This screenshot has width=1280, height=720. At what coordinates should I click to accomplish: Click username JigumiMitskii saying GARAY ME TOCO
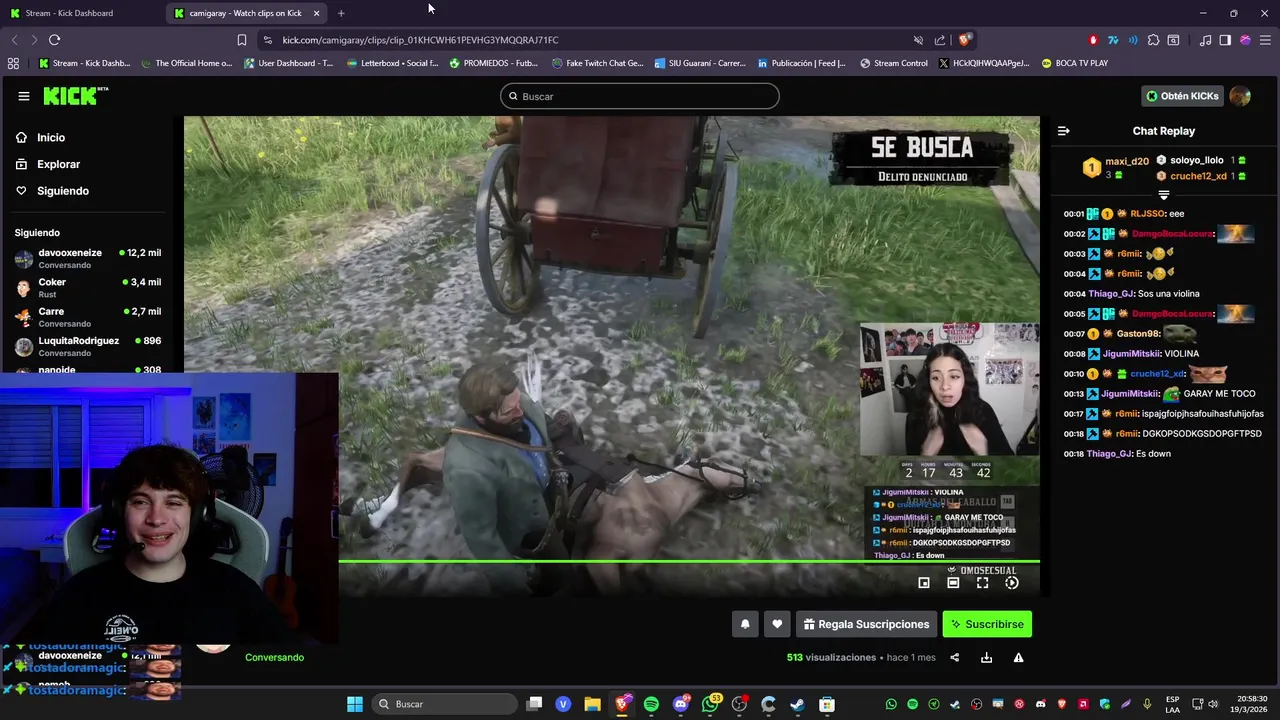1130,394
